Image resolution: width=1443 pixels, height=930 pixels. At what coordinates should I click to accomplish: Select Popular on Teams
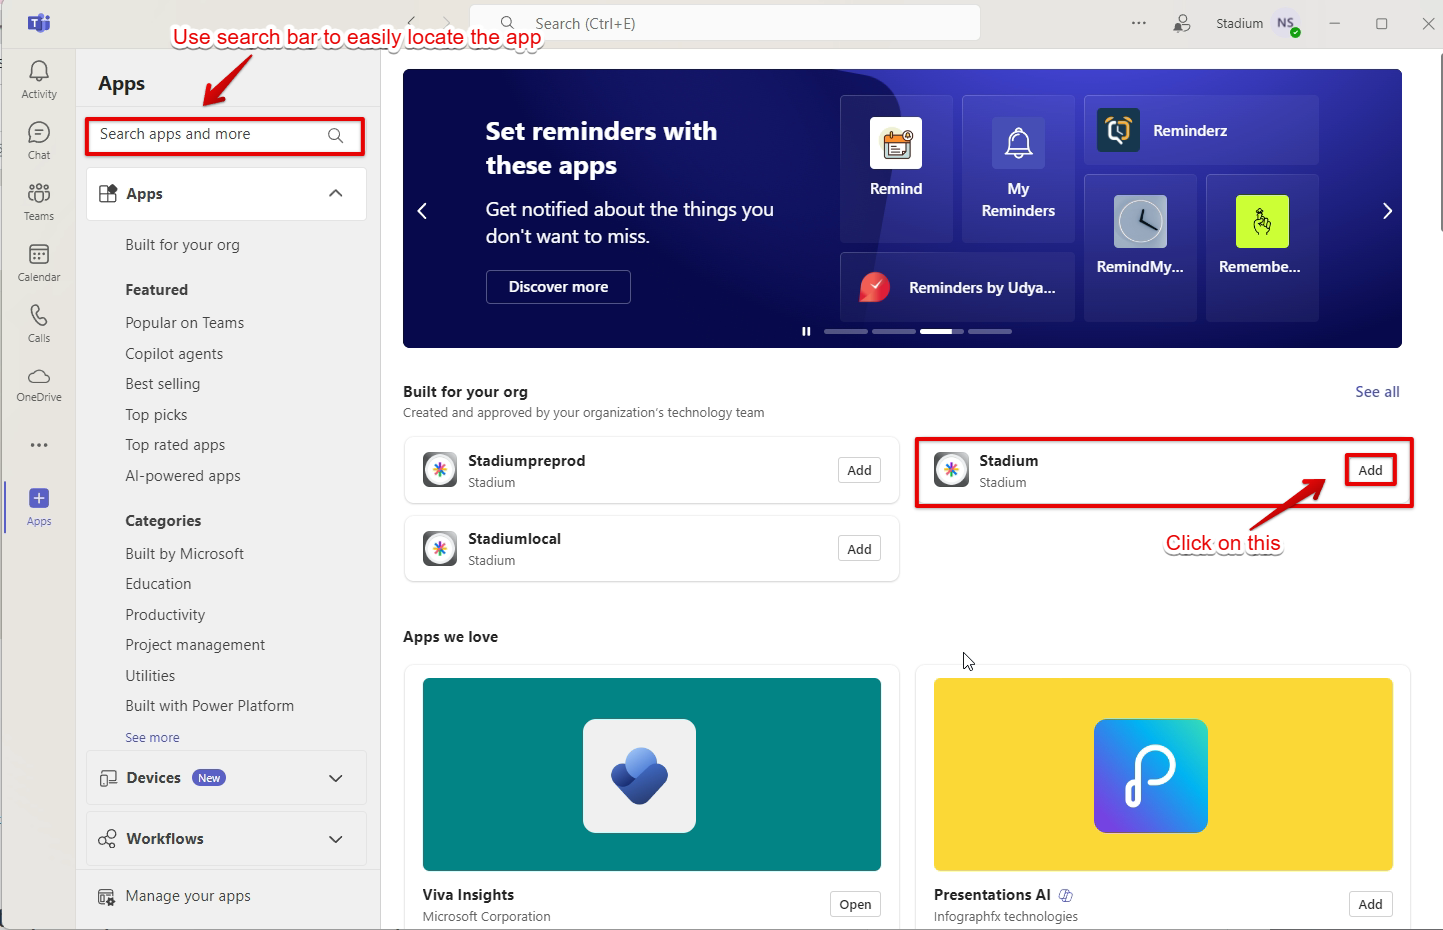click(x=184, y=323)
